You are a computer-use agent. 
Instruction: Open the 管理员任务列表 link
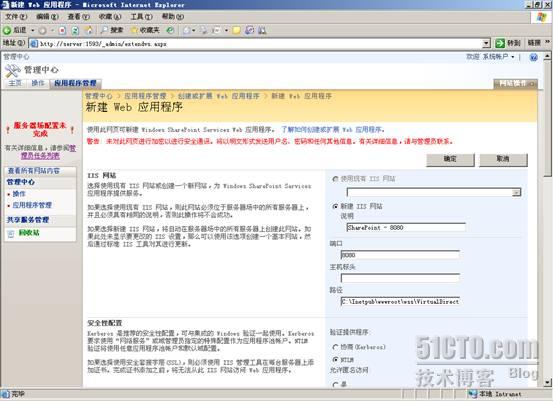pos(40,156)
